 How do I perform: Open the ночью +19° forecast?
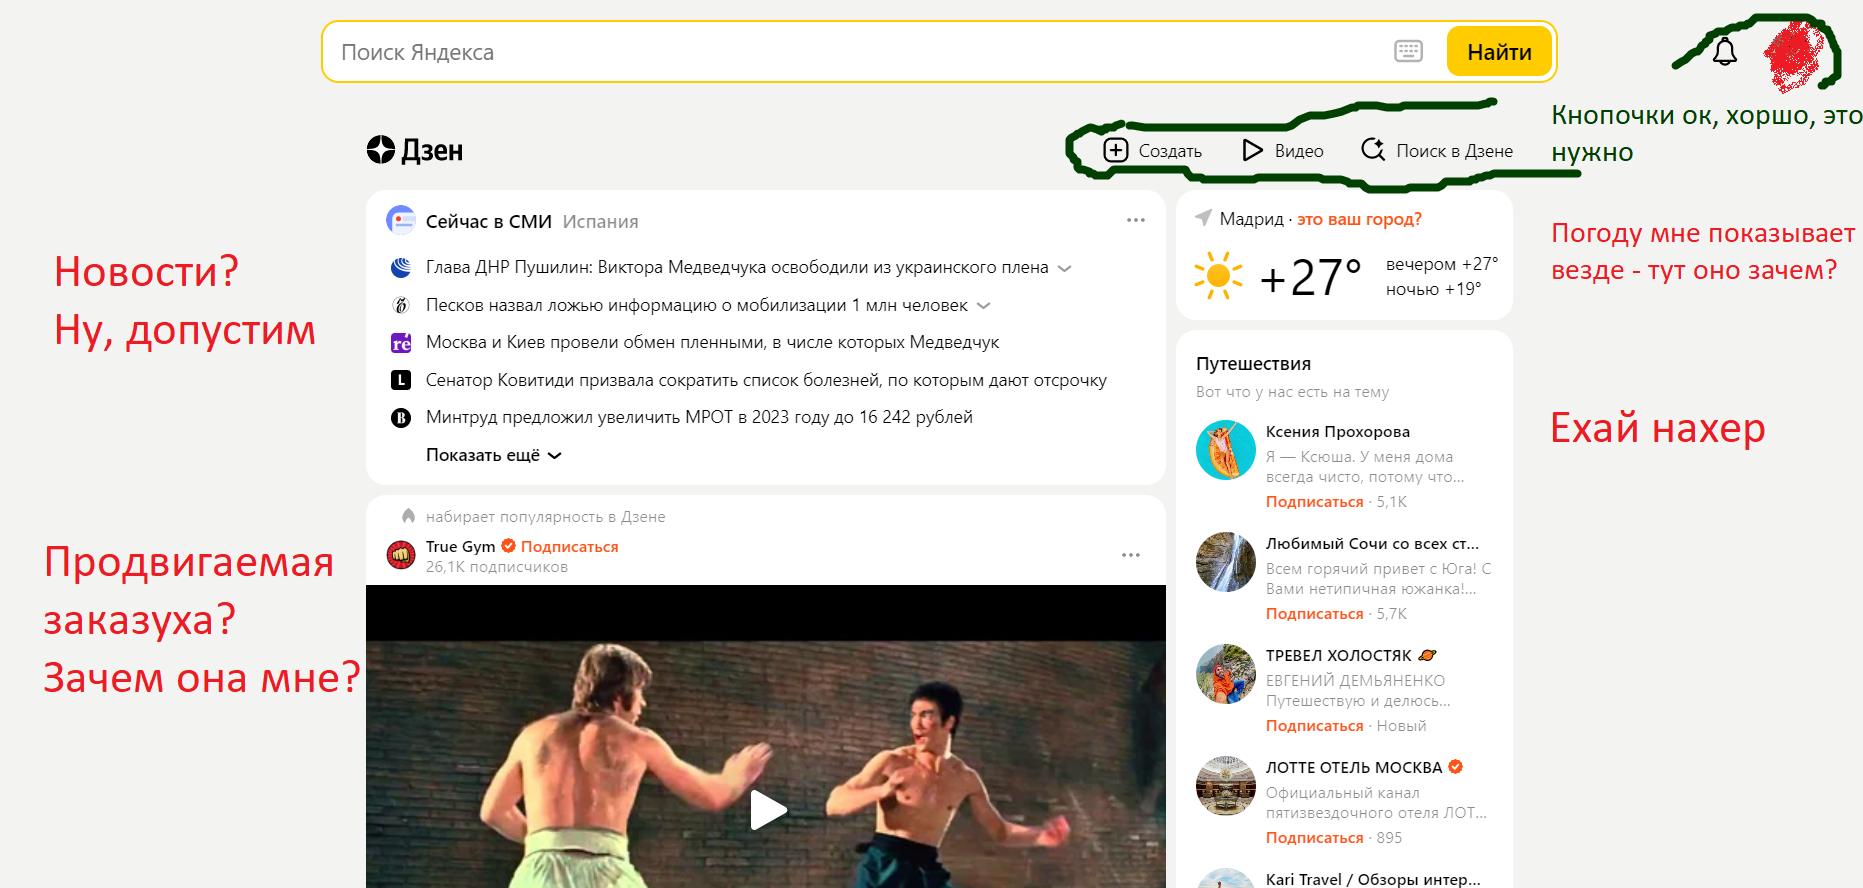(x=1434, y=289)
